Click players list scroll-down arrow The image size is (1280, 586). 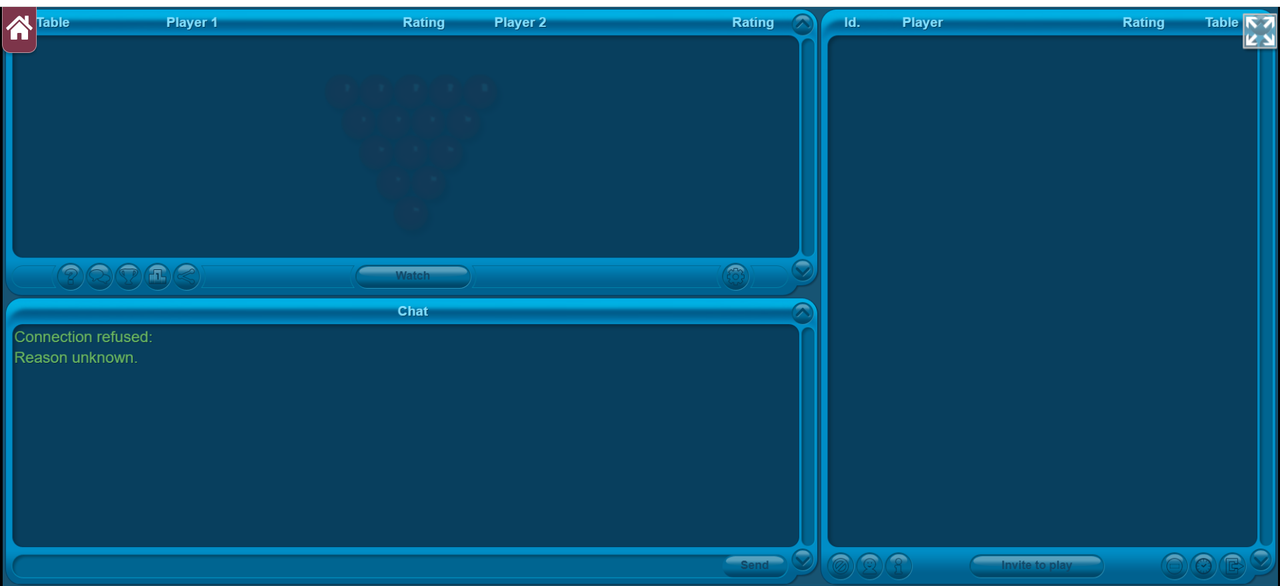[x=1261, y=560]
